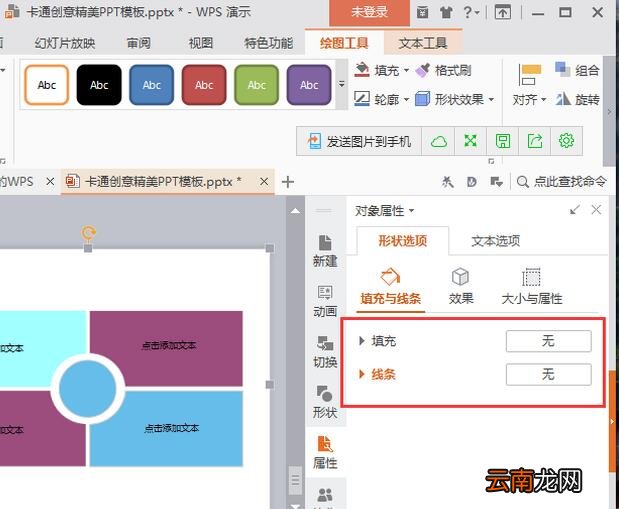Click the 旋转 rotate icon

563,99
